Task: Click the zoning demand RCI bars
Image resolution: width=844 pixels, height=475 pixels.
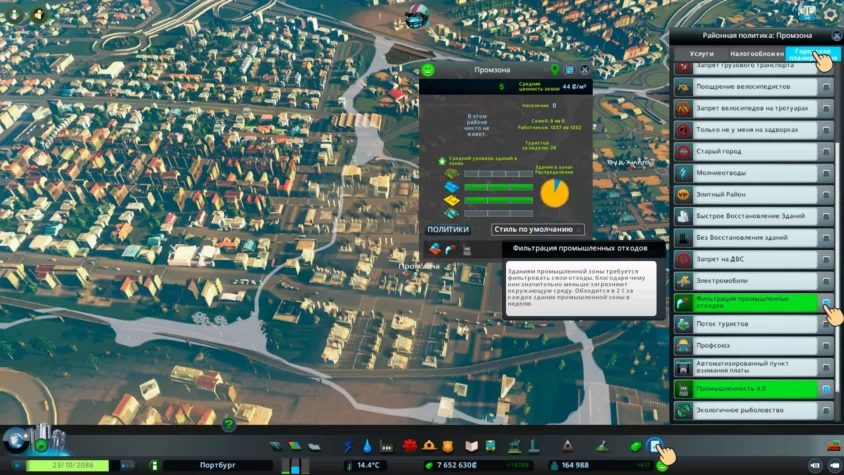Action: 295,465
